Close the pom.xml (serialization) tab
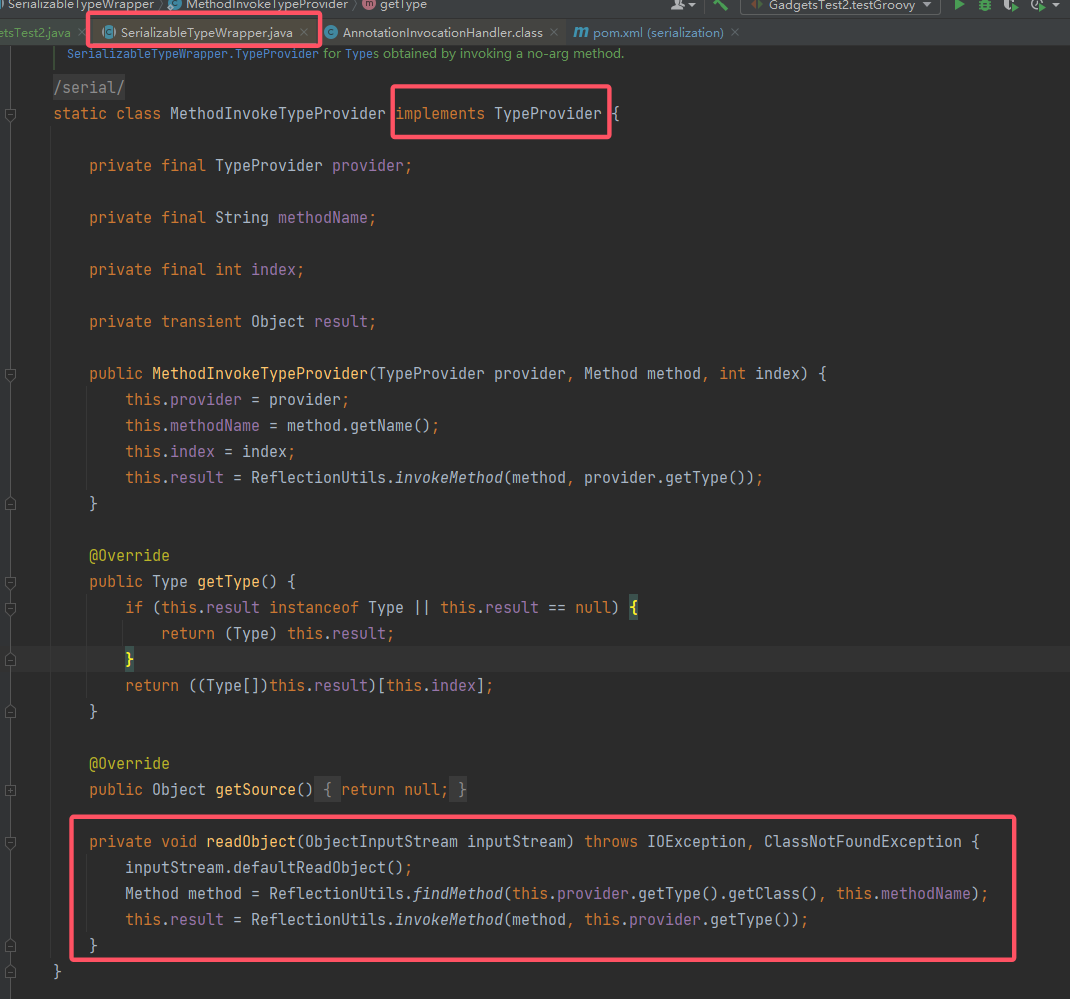The image size is (1070, 999). 735,33
